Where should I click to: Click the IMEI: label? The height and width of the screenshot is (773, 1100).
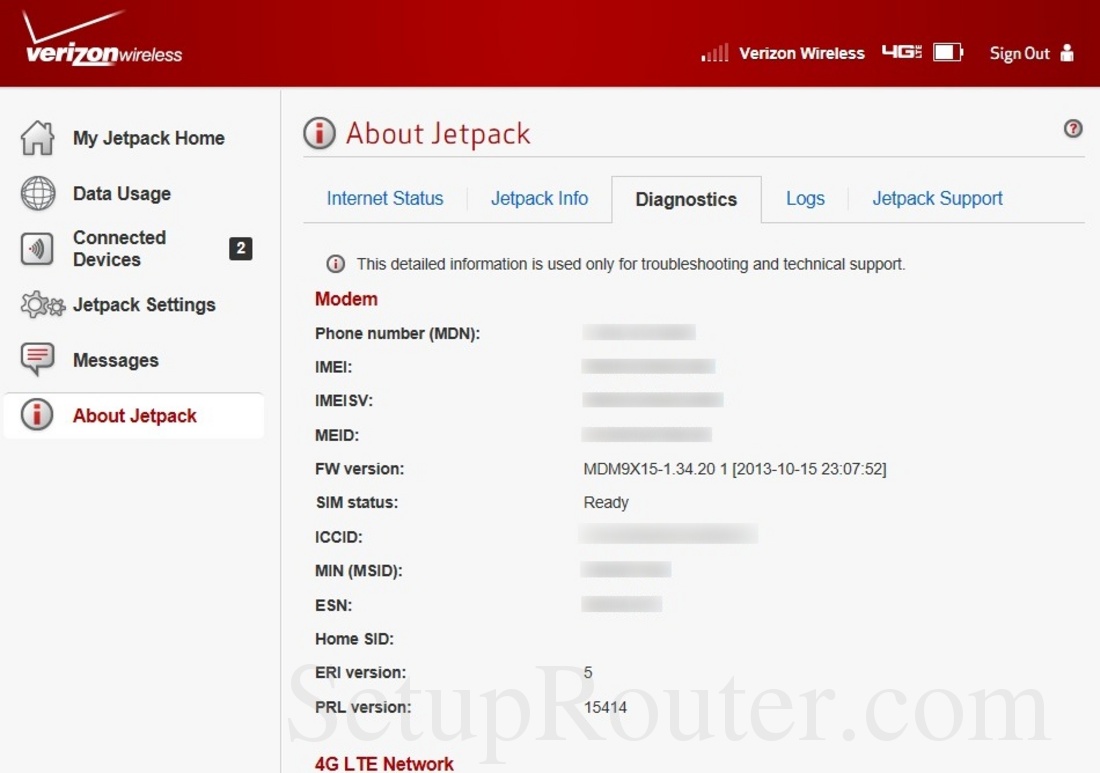coord(333,367)
